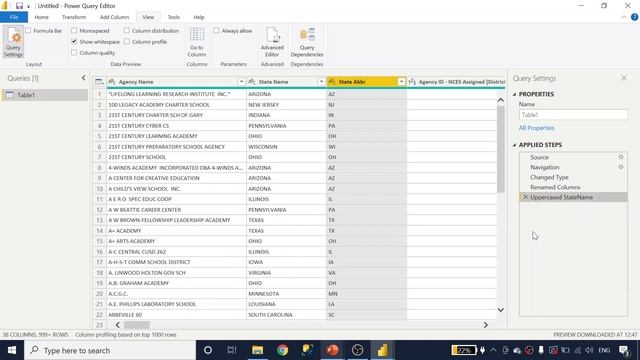Click Agency ID column number type icon
Viewport: 640px width, 360px height.
[x=412, y=82]
